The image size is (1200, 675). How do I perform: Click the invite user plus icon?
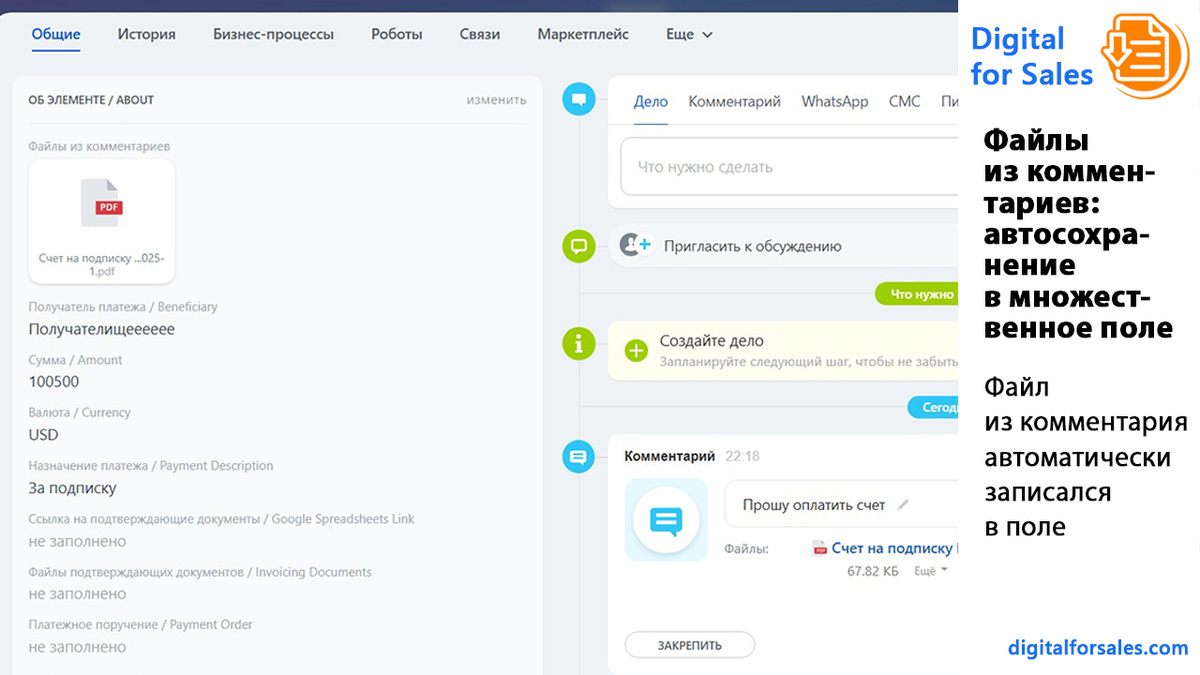tap(635, 245)
